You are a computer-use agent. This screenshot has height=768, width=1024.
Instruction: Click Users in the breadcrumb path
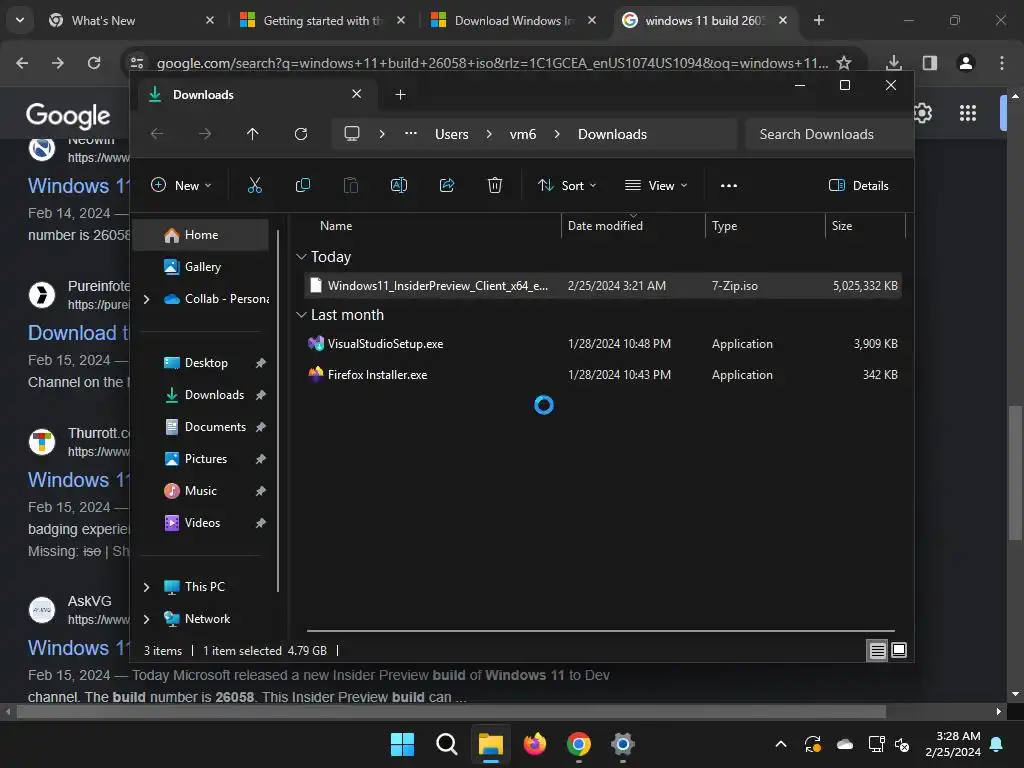(452, 134)
